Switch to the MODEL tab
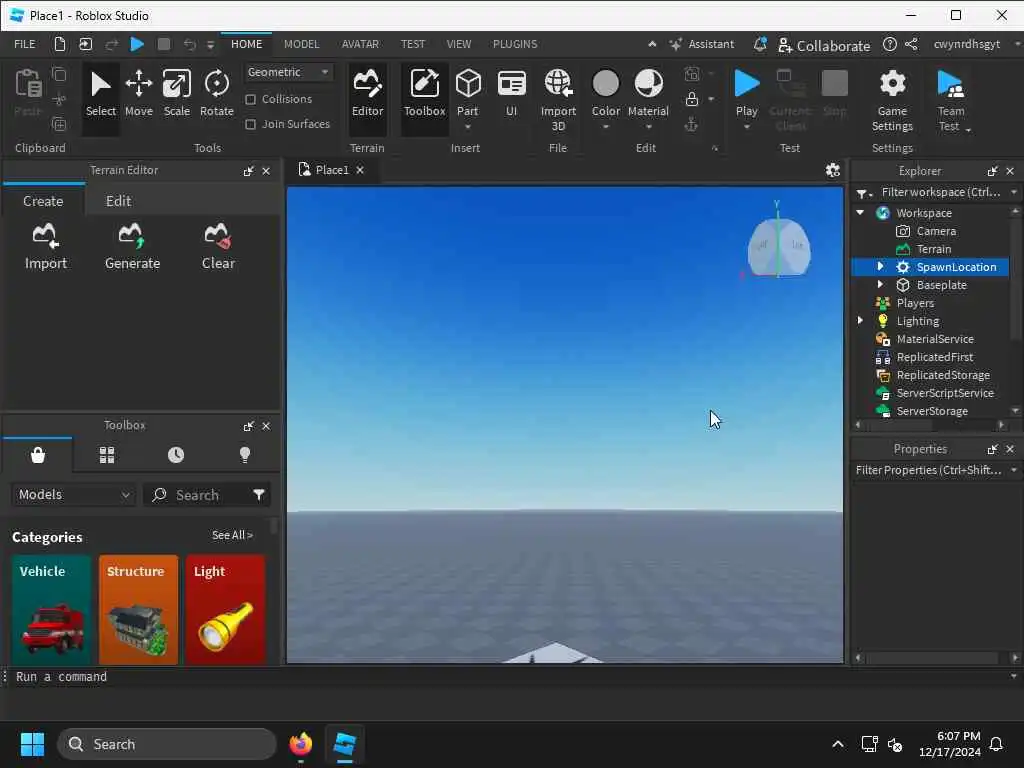This screenshot has height=768, width=1024. pyautogui.click(x=301, y=44)
